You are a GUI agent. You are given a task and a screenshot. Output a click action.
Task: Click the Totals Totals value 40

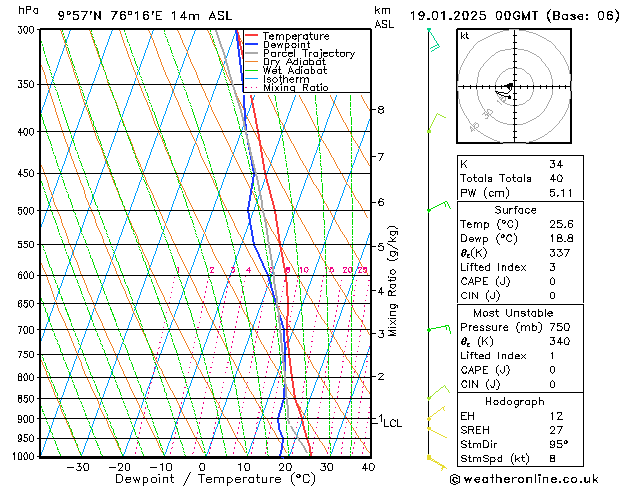[x=556, y=178]
